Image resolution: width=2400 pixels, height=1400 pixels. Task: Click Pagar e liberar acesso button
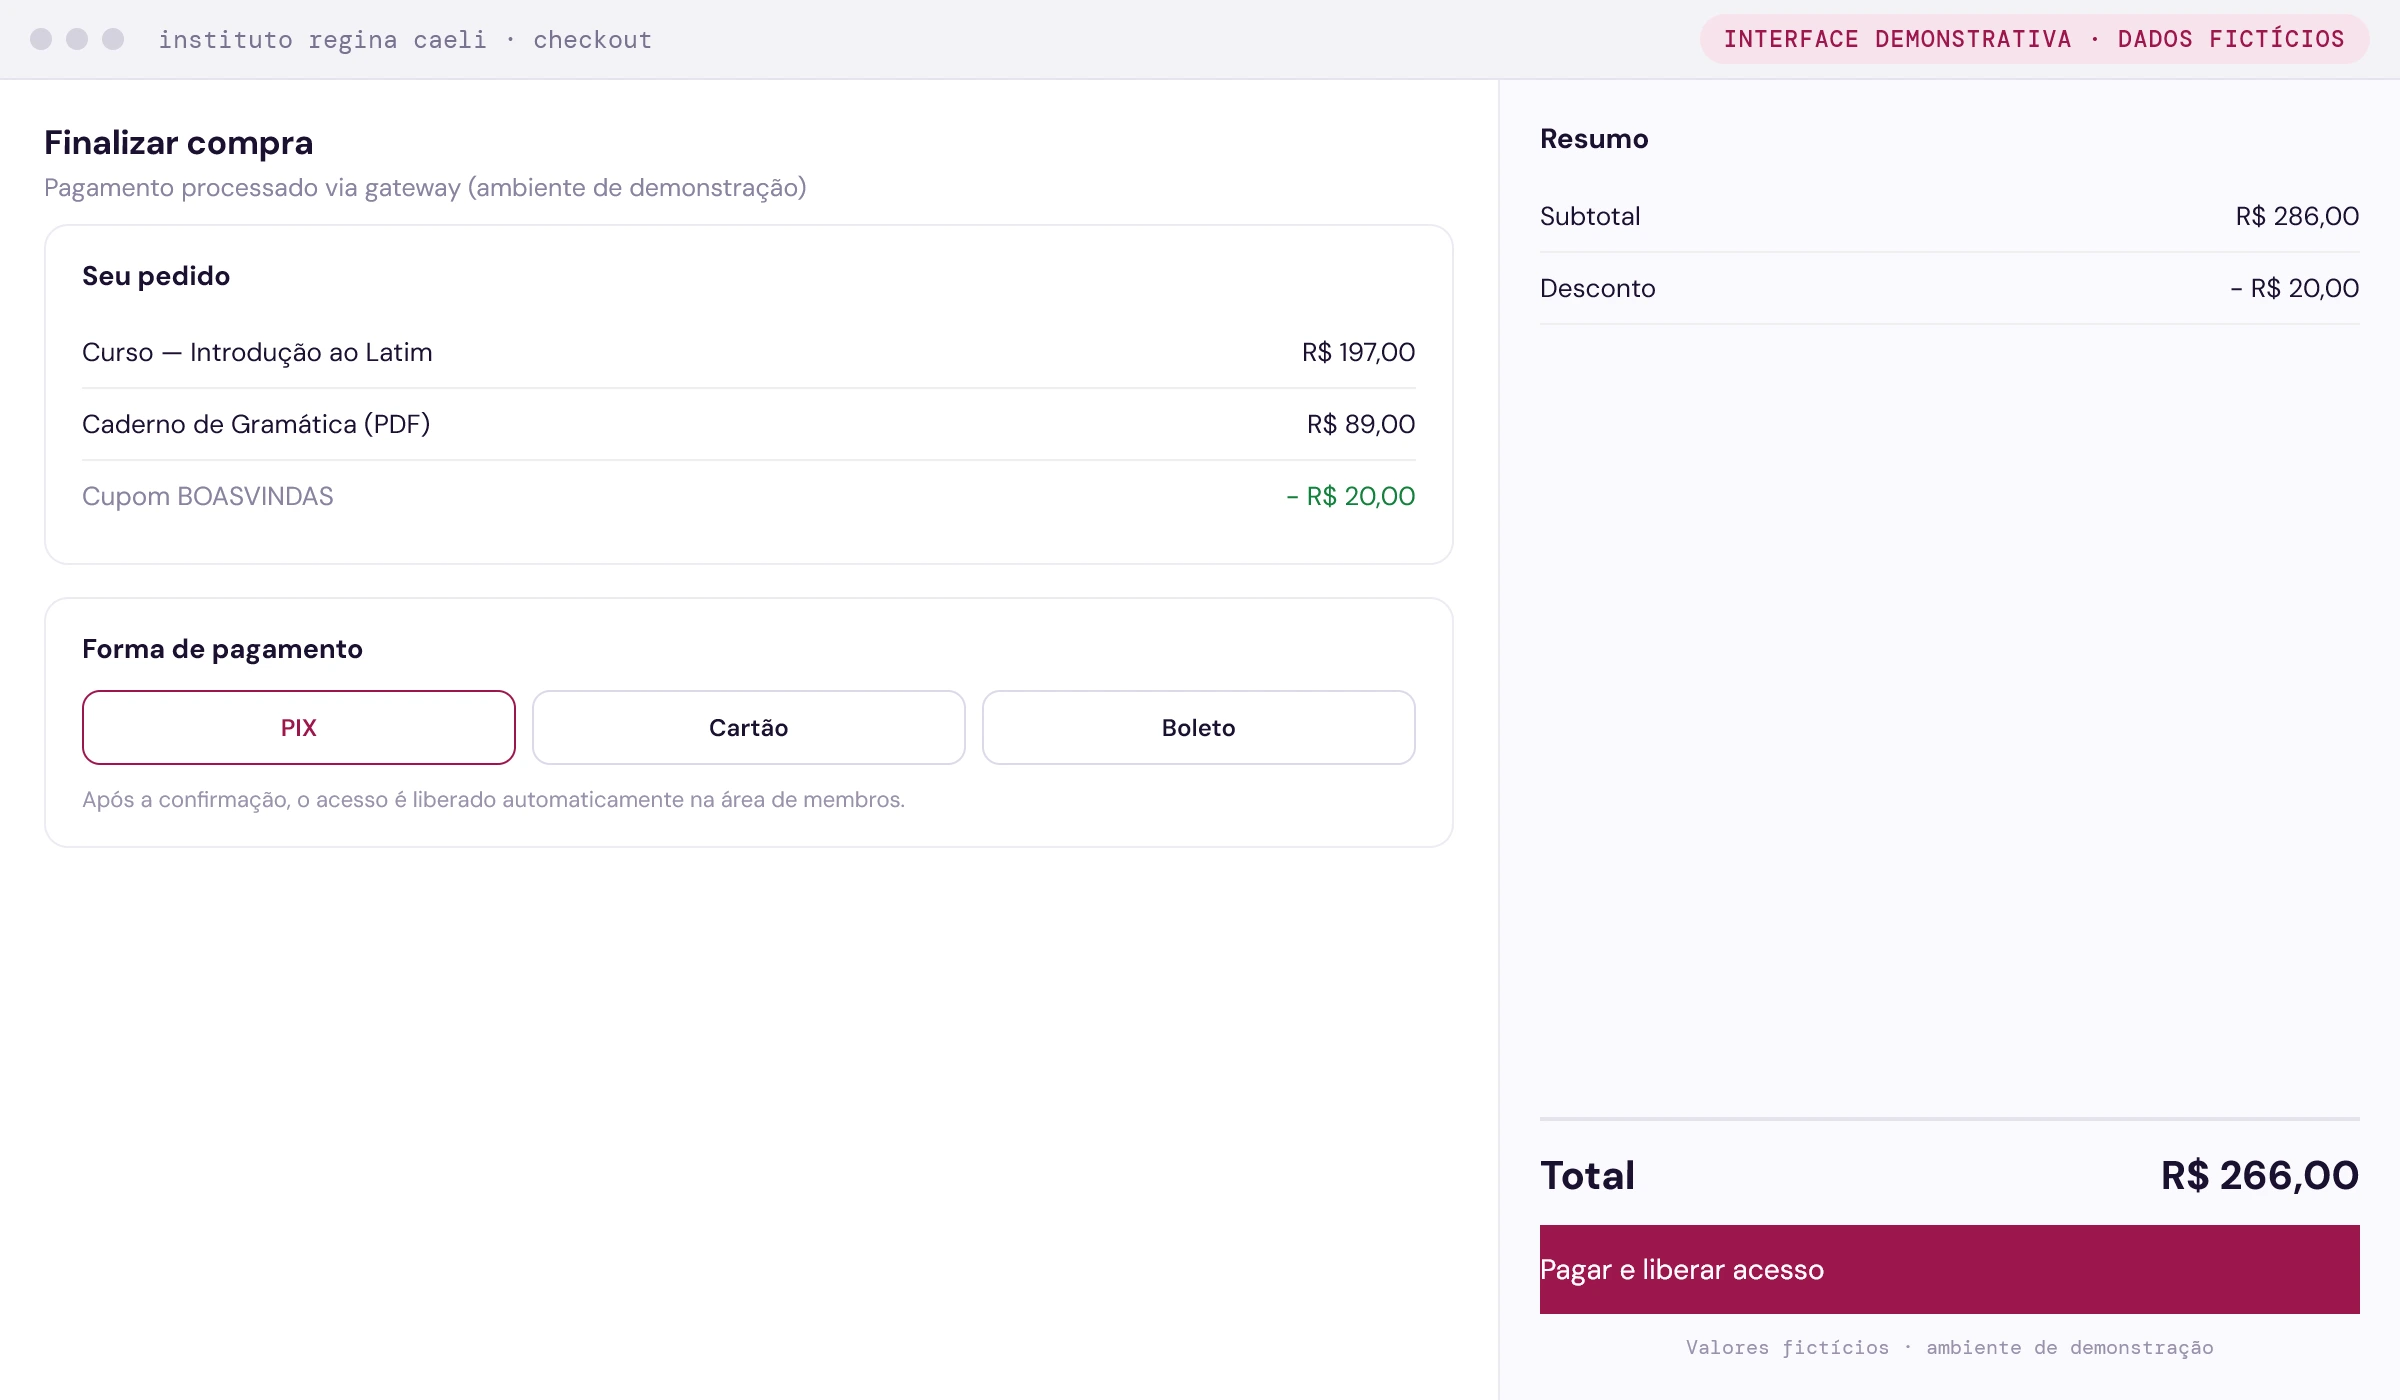pos(1949,1269)
